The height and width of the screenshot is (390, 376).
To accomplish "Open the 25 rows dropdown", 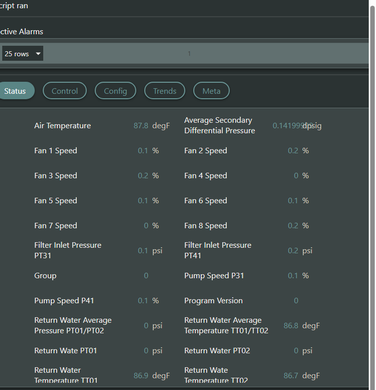I will (22, 54).
